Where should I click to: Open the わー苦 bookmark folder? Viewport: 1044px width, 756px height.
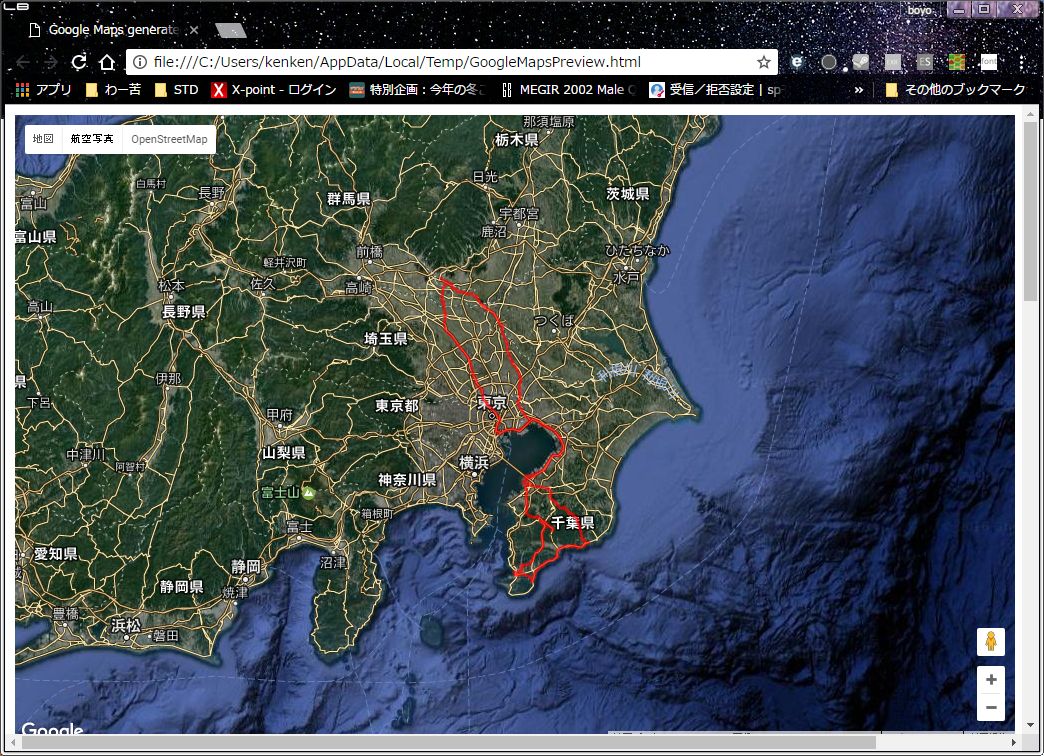pos(114,89)
